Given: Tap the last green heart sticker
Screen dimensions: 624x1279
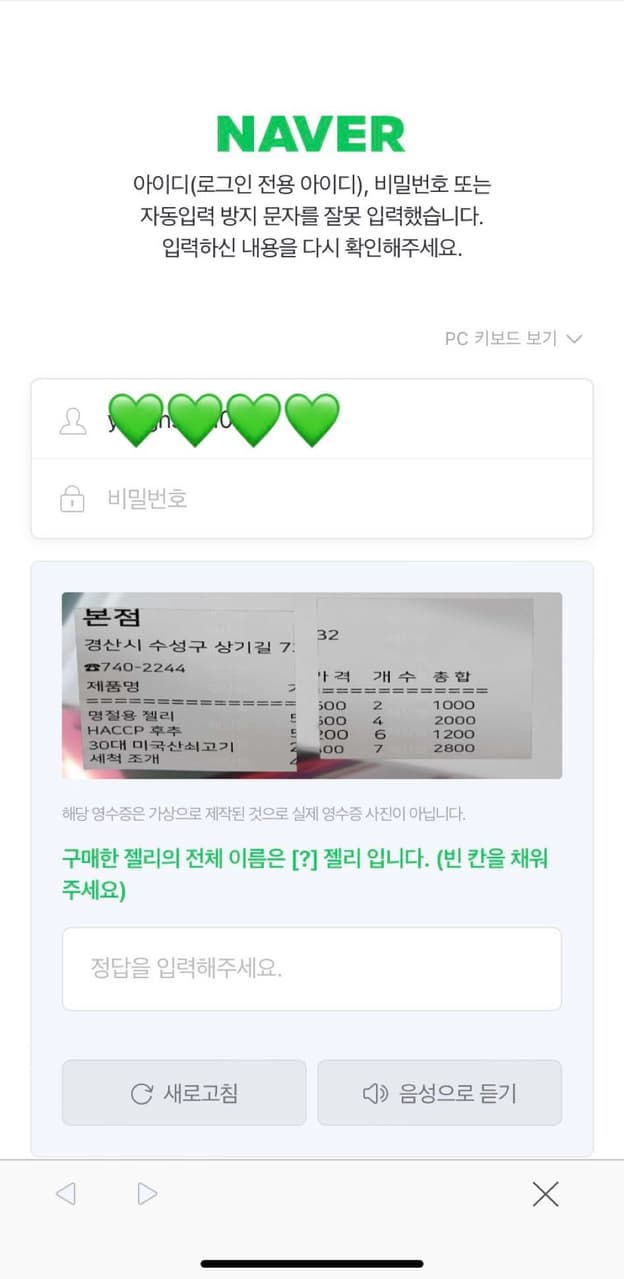Looking at the screenshot, I should click(x=313, y=420).
